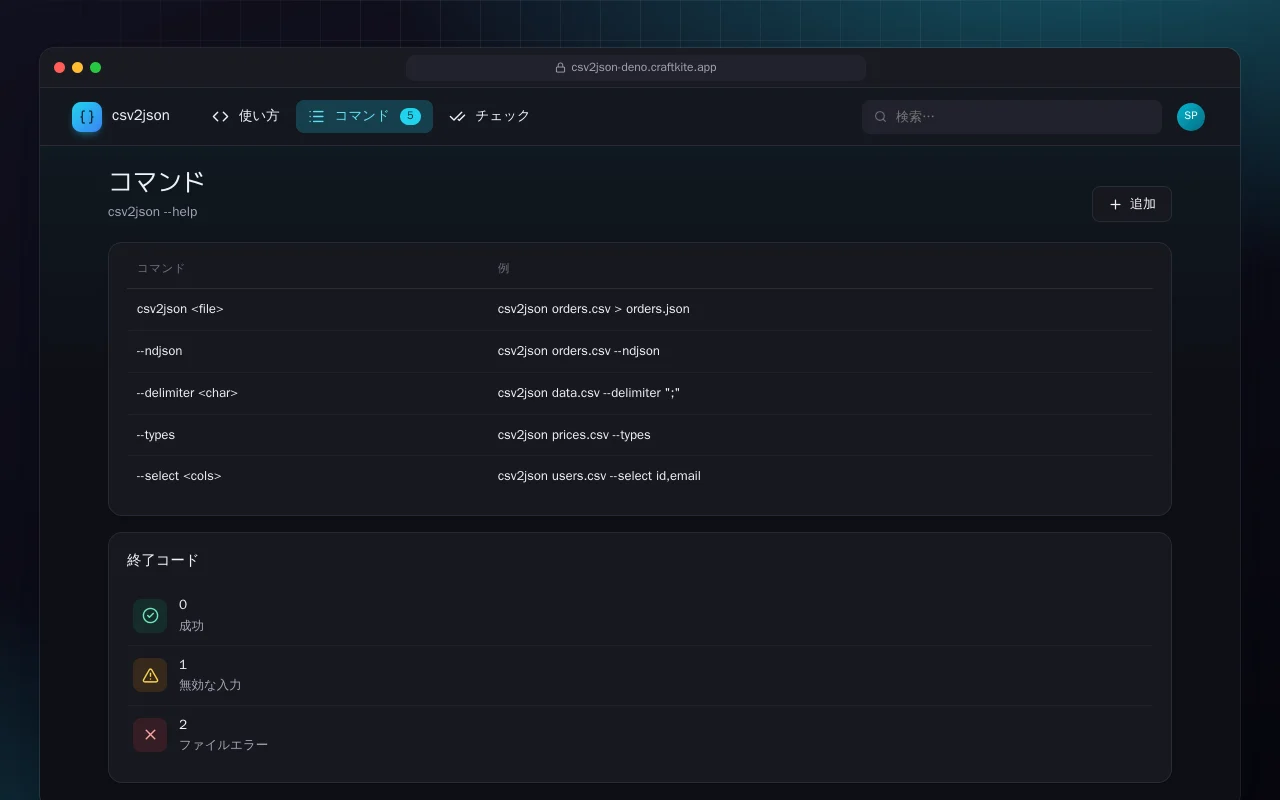Click the 無効な入力 exit code label
This screenshot has height=800, width=1280.
pyautogui.click(x=210, y=686)
